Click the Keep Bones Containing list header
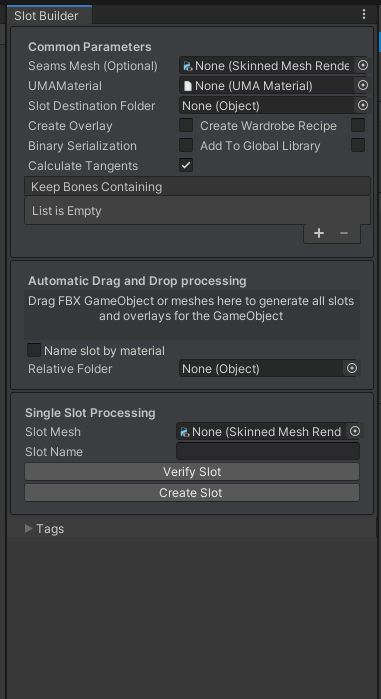The width and height of the screenshot is (381, 699). point(197,186)
